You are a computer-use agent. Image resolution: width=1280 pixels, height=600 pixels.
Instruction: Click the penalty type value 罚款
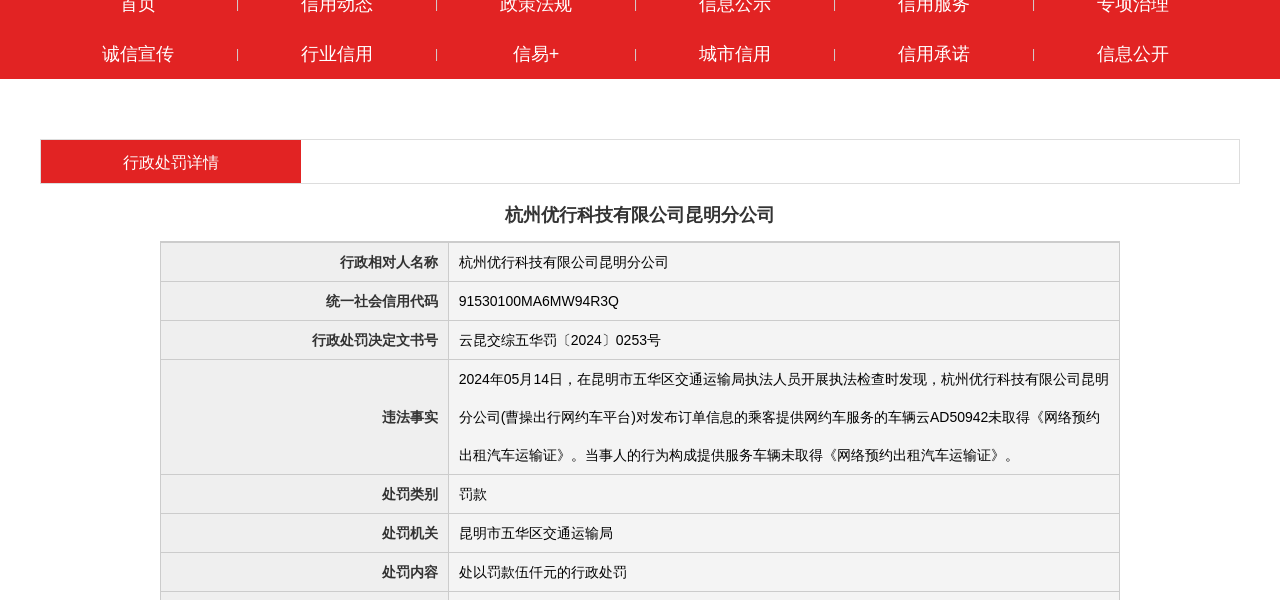pos(473,494)
